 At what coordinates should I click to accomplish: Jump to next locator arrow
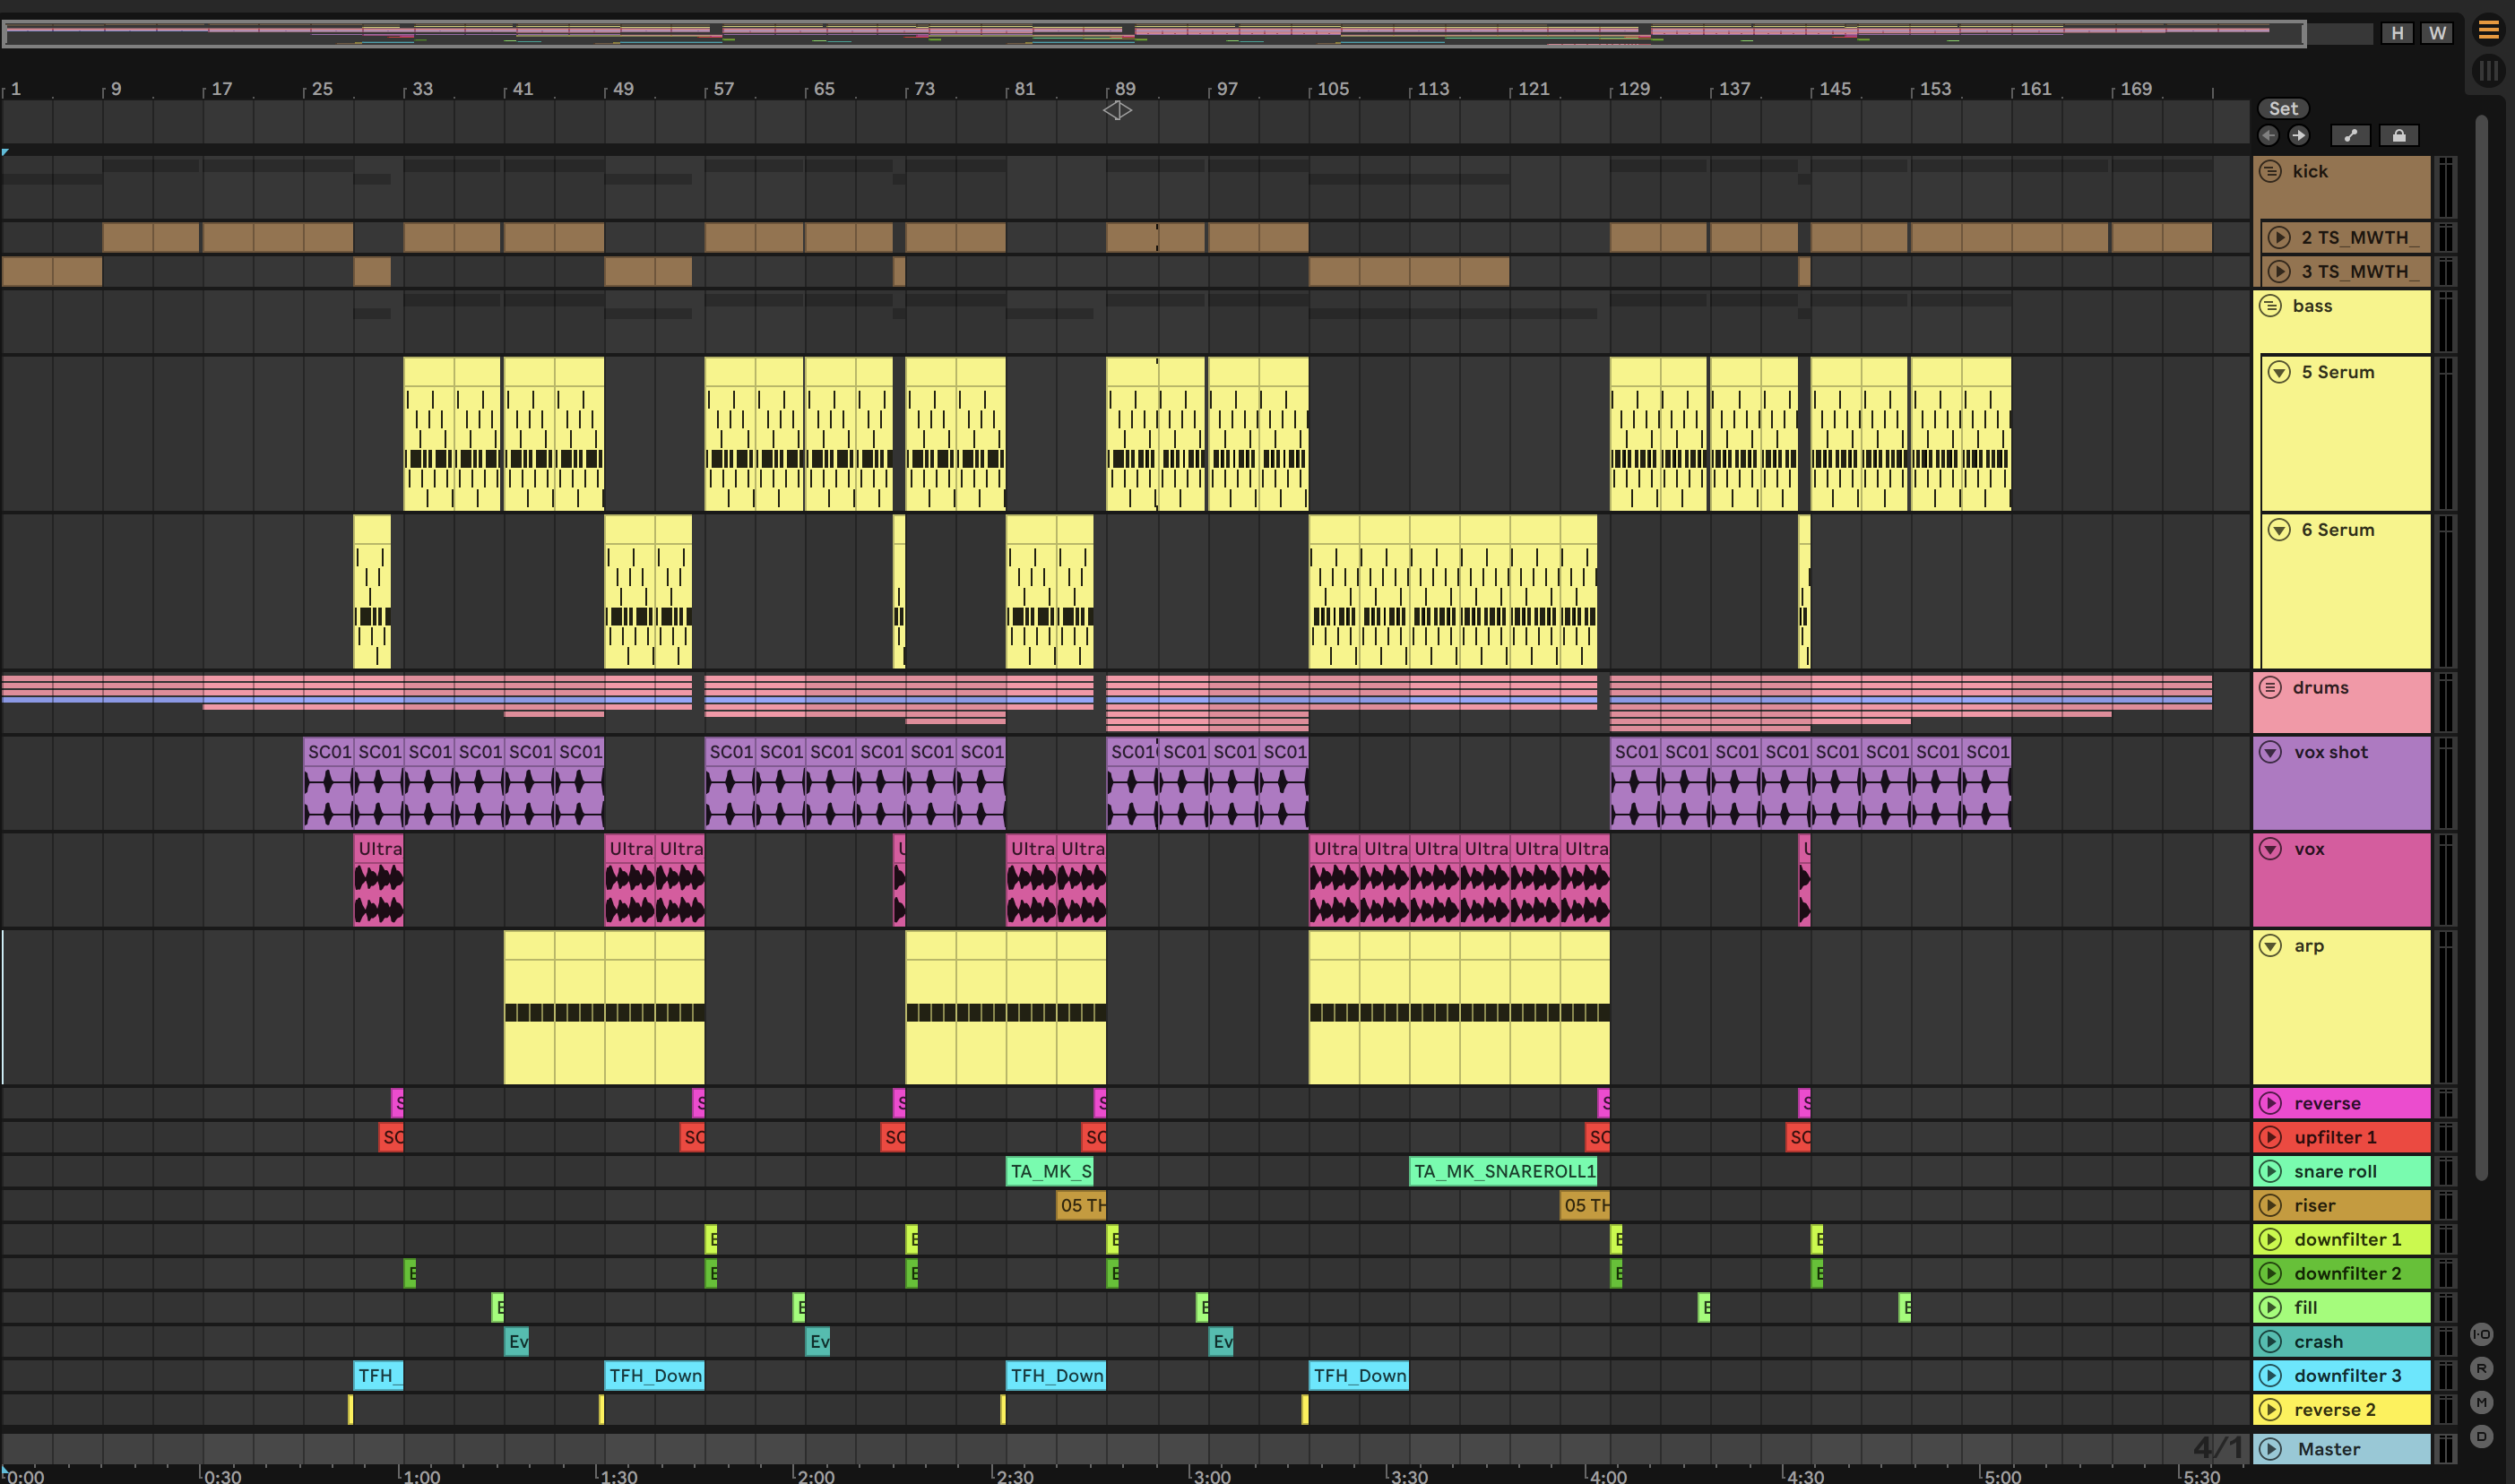(x=2298, y=136)
